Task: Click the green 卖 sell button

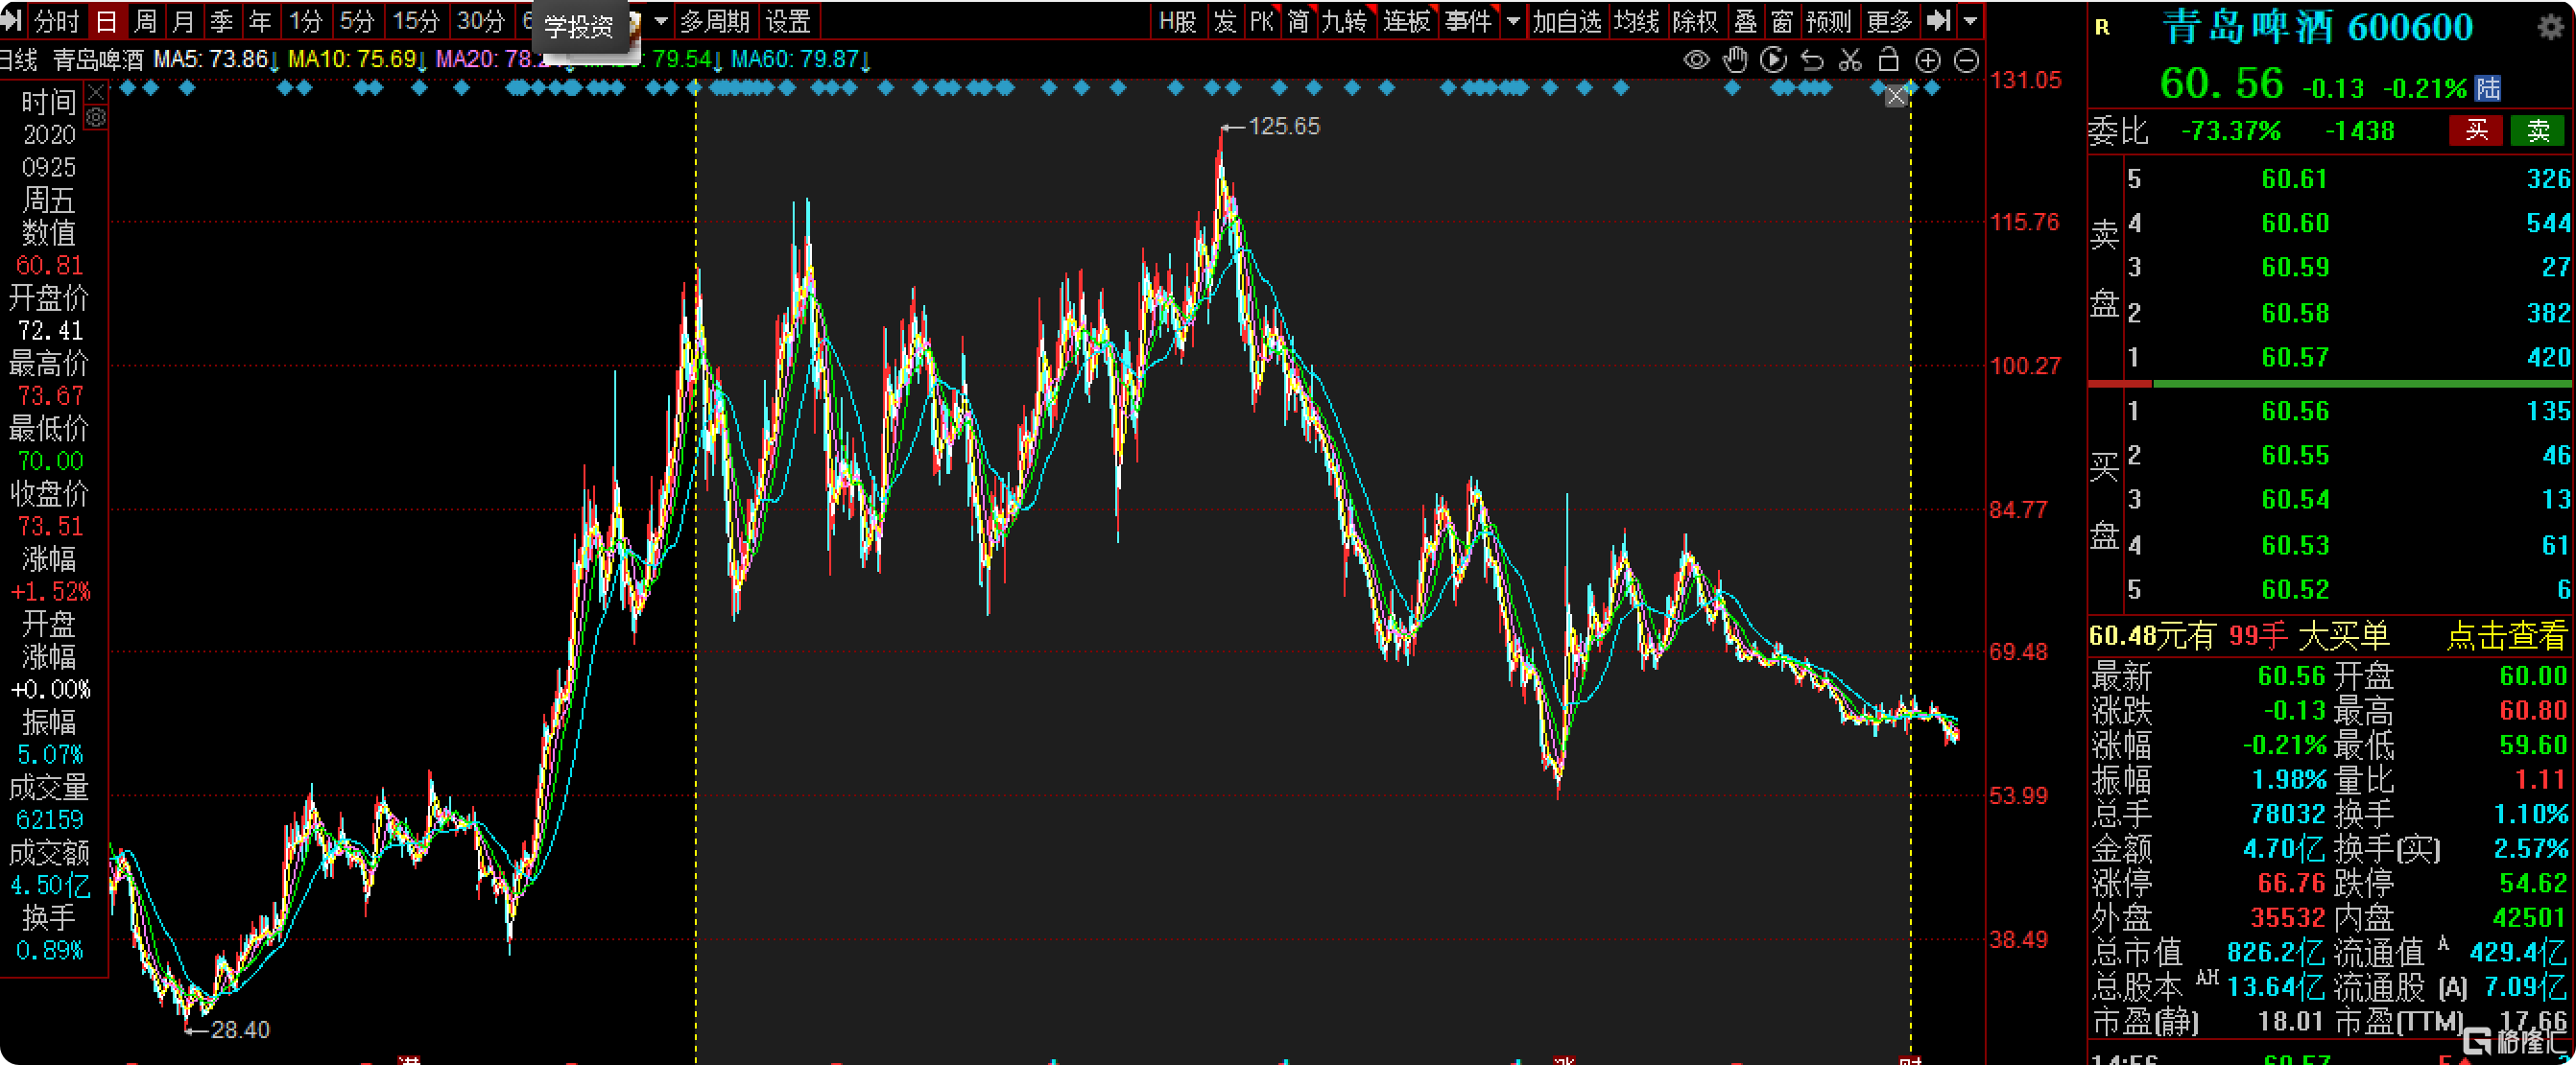Action: pyautogui.click(x=2538, y=130)
